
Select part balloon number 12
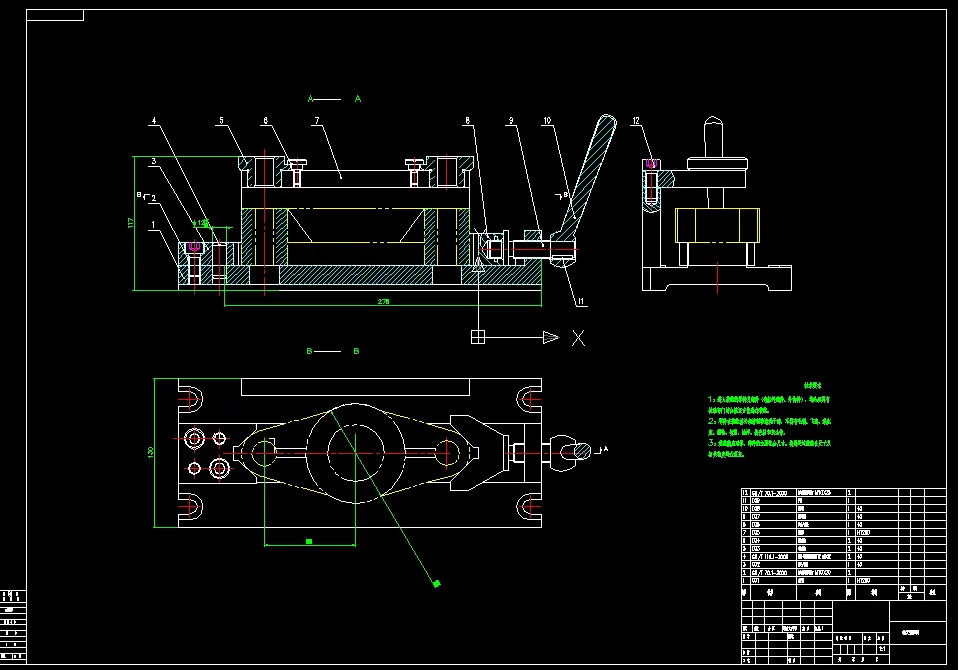[636, 121]
